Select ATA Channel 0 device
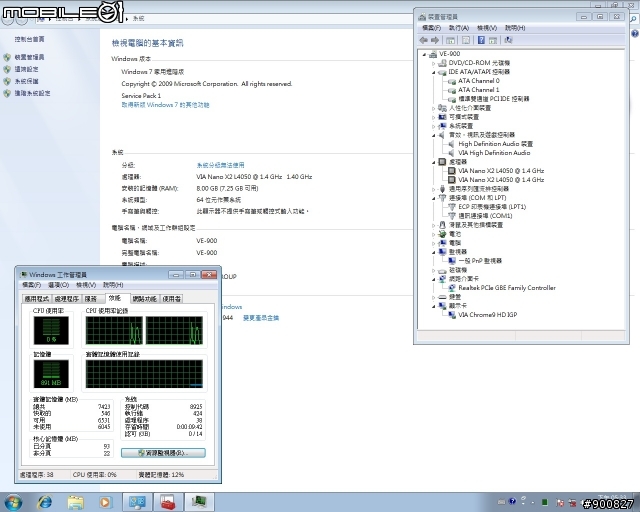This screenshot has height=512, width=640. (x=478, y=81)
